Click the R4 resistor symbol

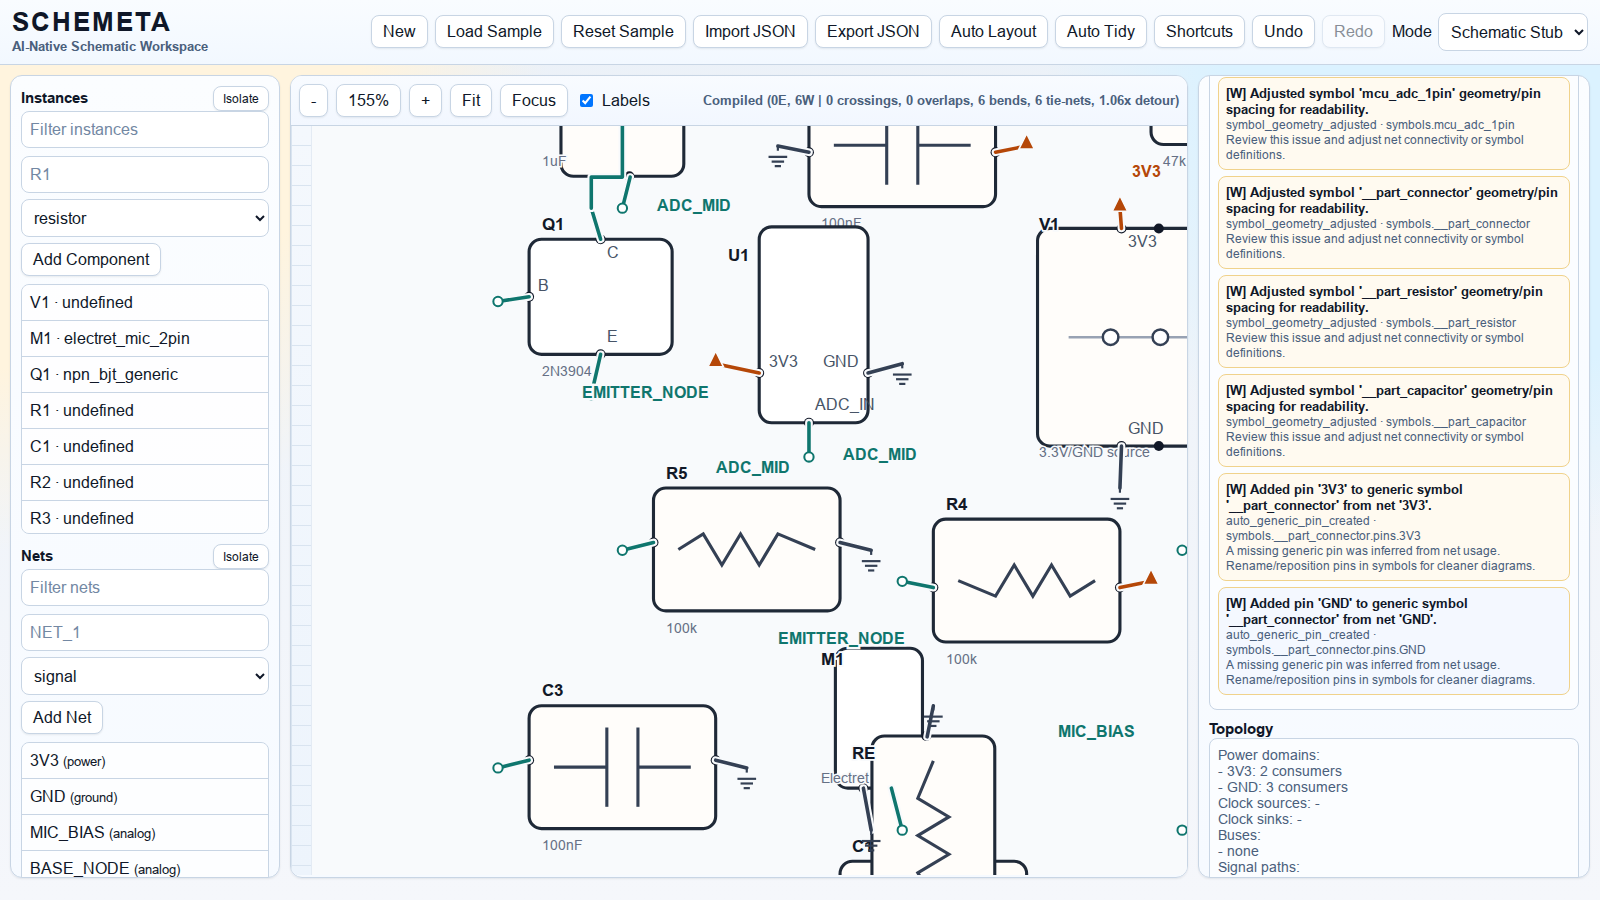pyautogui.click(x=1026, y=580)
